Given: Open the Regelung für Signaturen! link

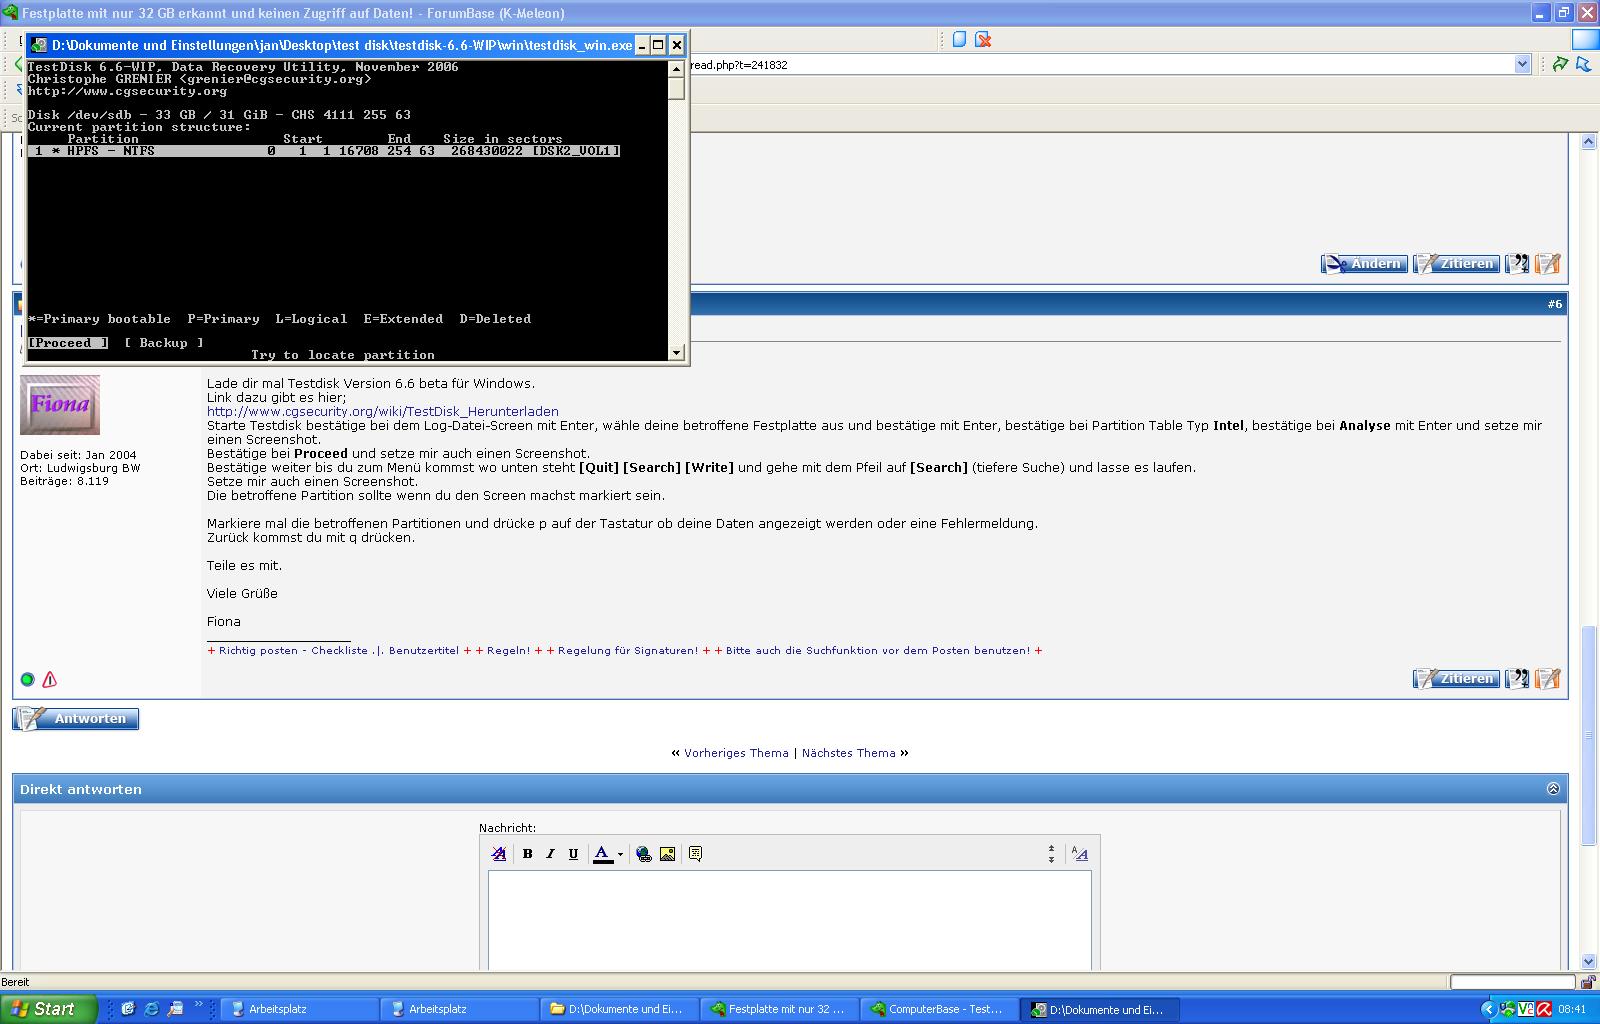Looking at the screenshot, I should [628, 650].
